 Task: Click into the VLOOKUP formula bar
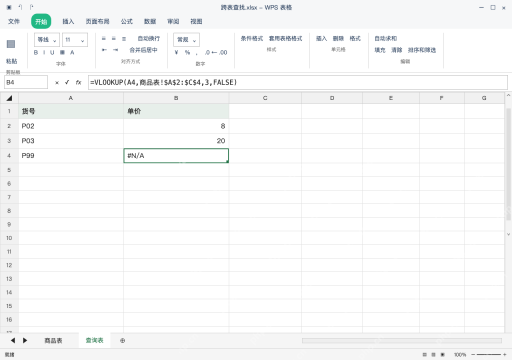tap(298, 82)
